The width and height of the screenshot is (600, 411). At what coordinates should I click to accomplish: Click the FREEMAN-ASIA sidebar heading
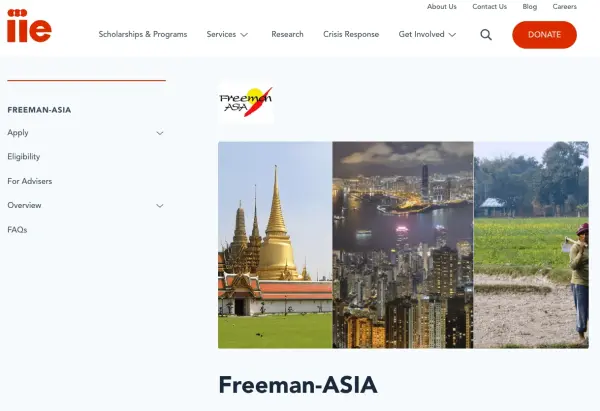click(39, 110)
